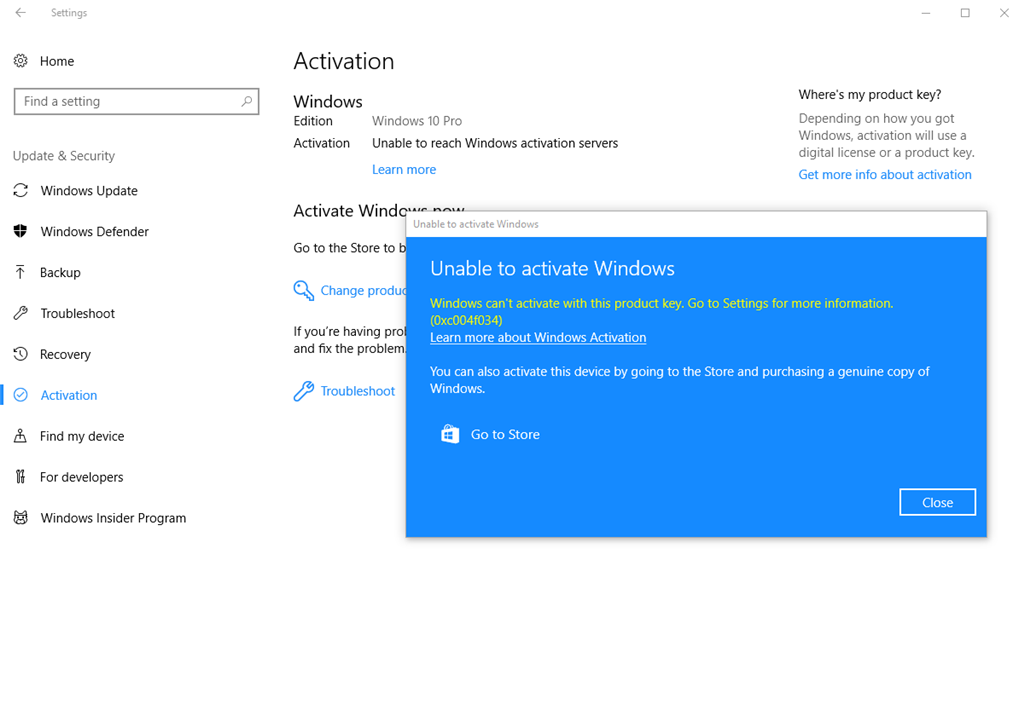Click the back arrow in Settings

click(x=20, y=12)
